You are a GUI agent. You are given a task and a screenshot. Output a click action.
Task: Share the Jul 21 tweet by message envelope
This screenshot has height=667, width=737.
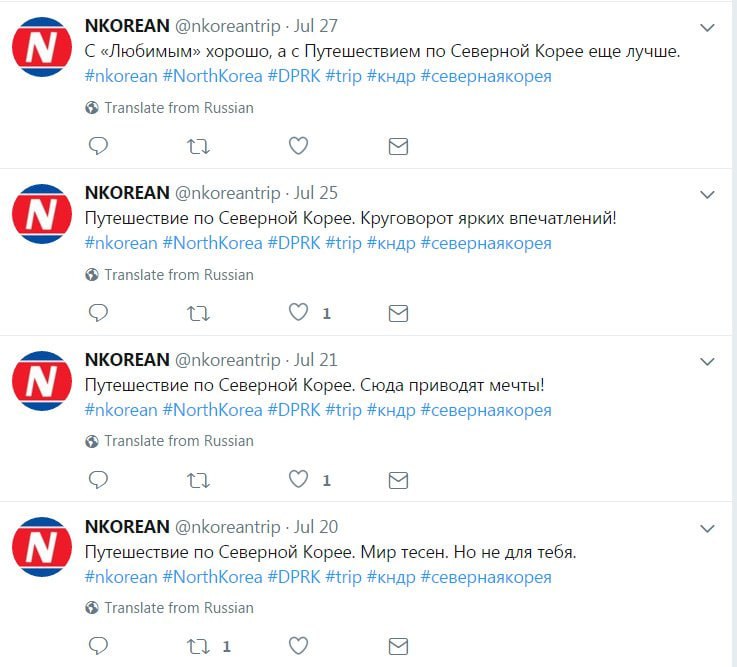[398, 480]
